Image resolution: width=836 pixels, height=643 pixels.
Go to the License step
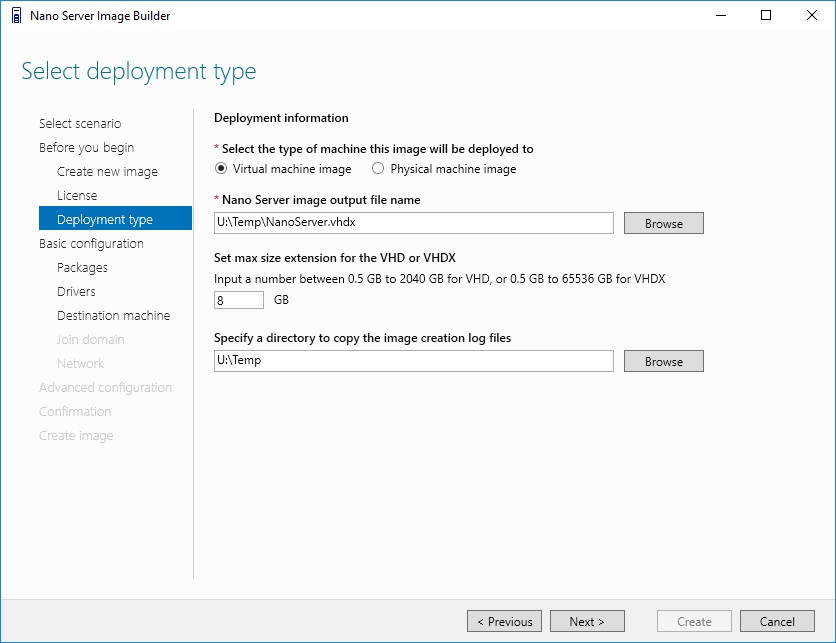pyautogui.click(x=77, y=196)
